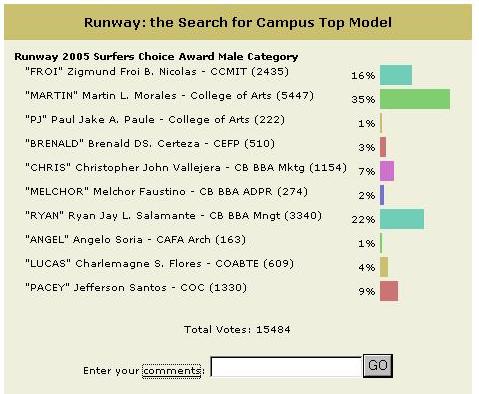This screenshot has height=394, width=479.
Task: Click the tan 4% bar for LUCAS
Action: pos(384,267)
